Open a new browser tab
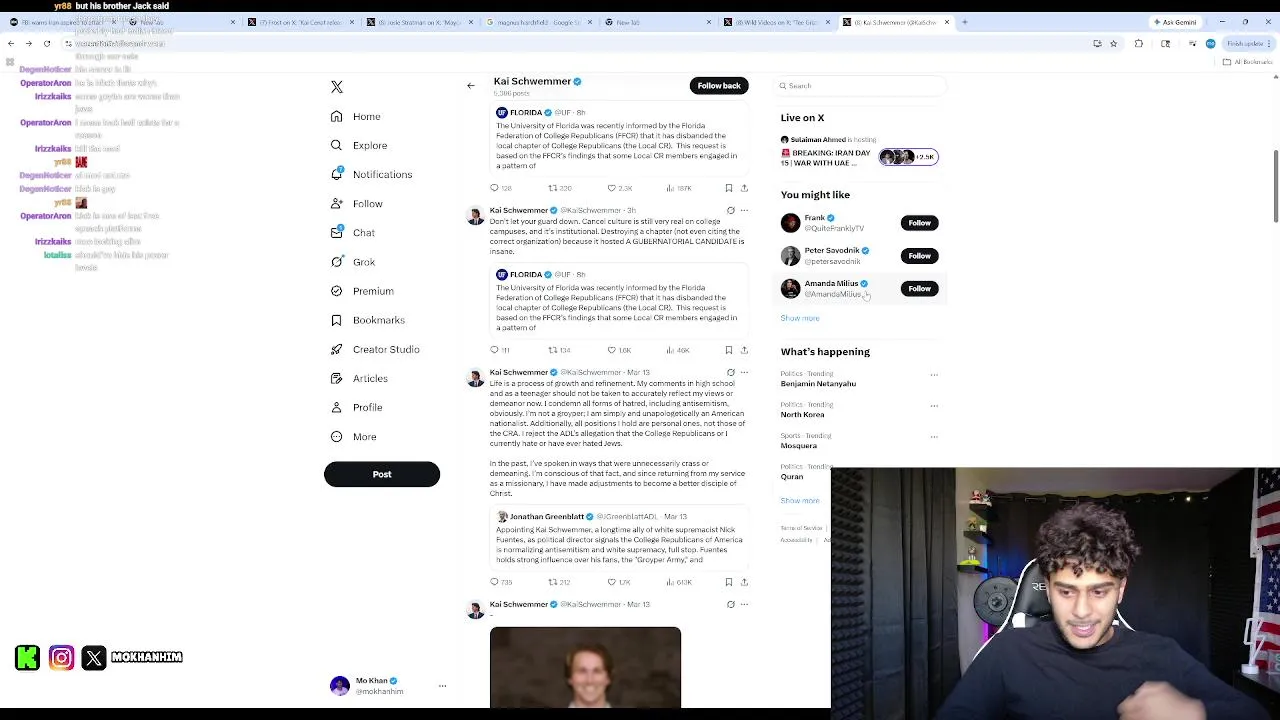The height and width of the screenshot is (720, 1280). tap(964, 22)
